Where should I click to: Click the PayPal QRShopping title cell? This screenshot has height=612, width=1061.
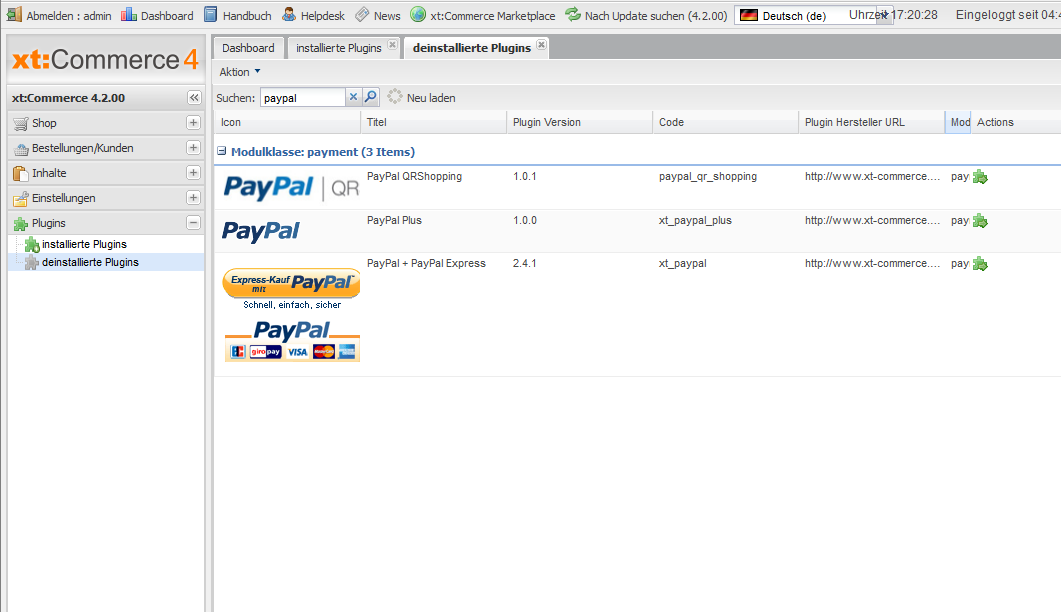pos(414,177)
